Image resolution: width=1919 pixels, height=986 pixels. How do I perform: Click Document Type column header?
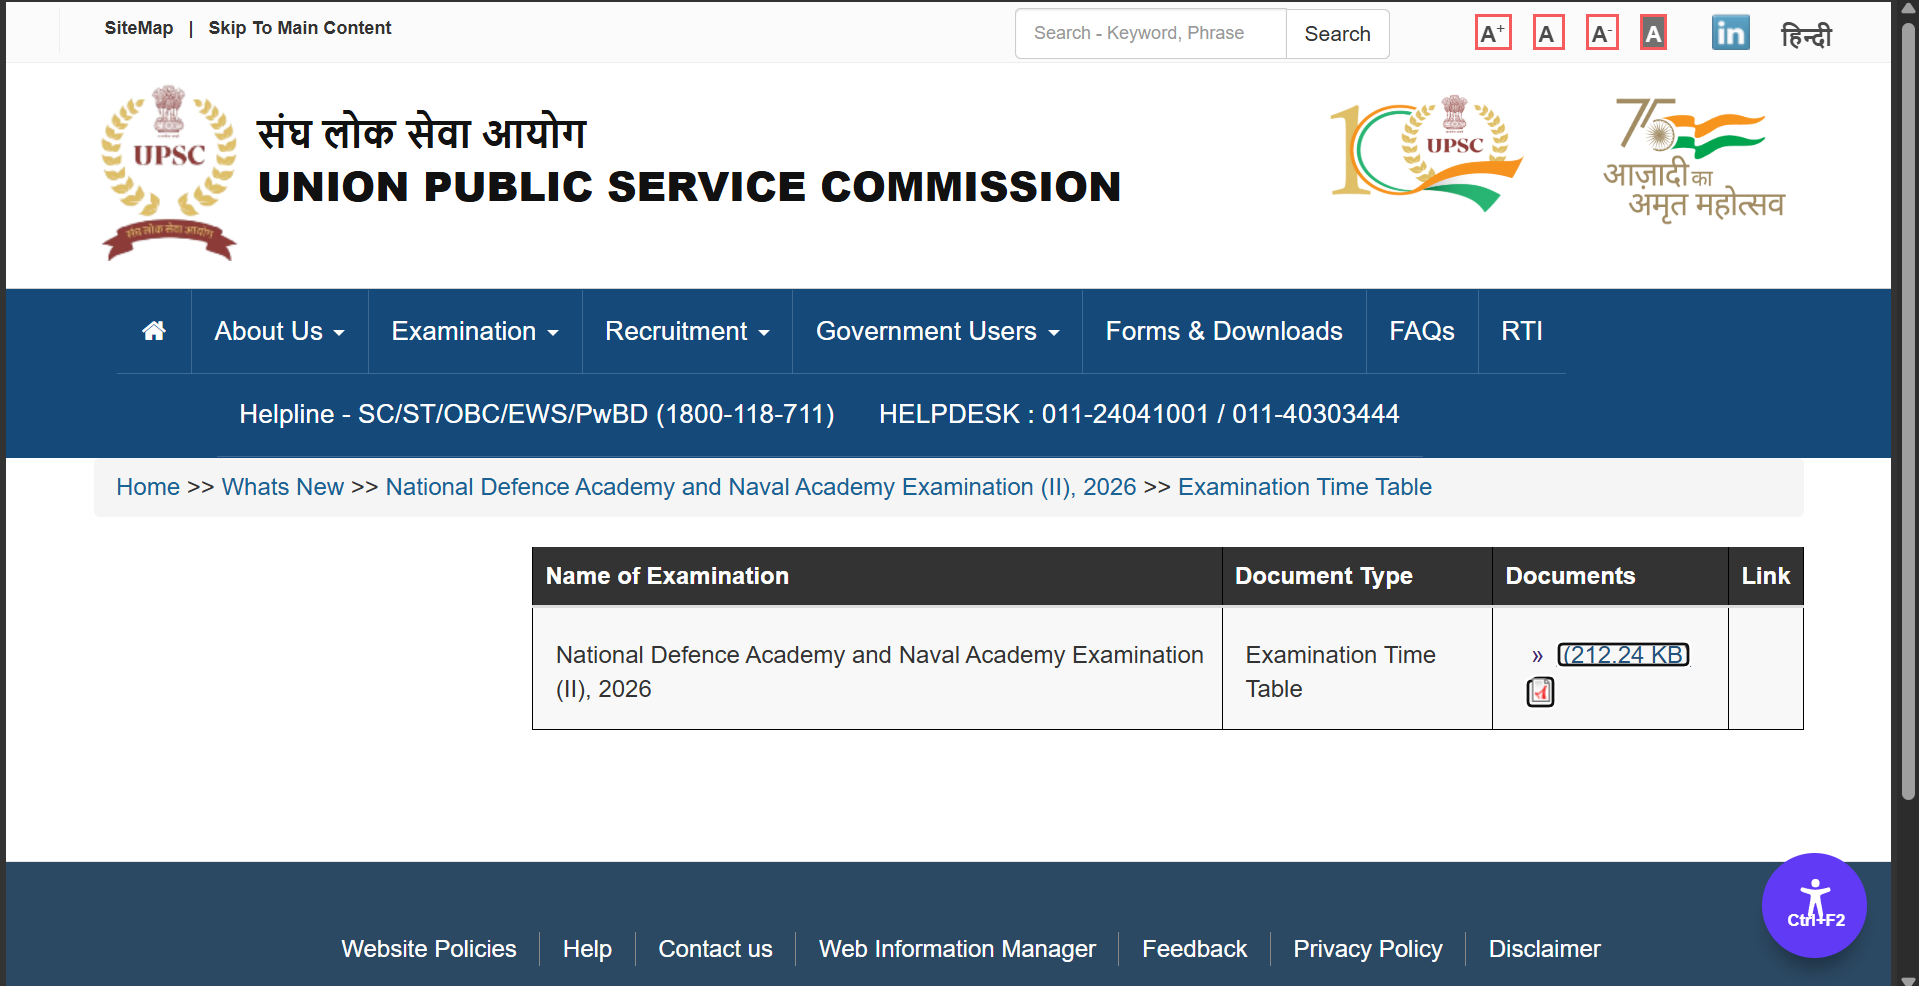click(1357, 576)
